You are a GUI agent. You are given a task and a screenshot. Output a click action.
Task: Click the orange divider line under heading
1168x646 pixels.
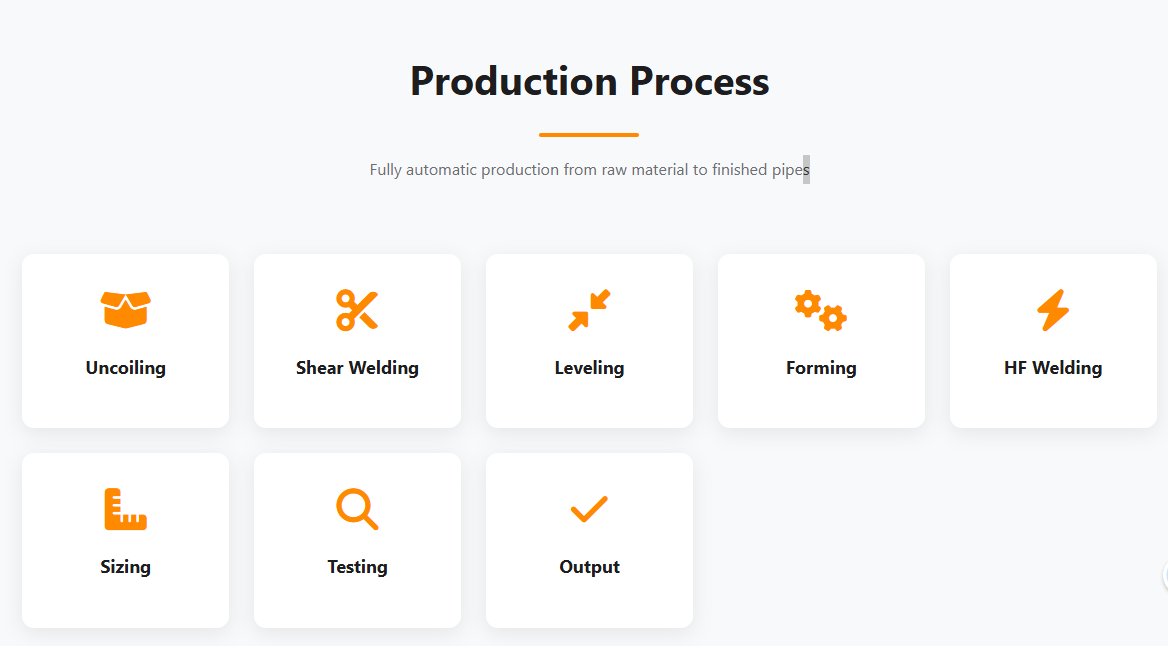click(x=589, y=134)
